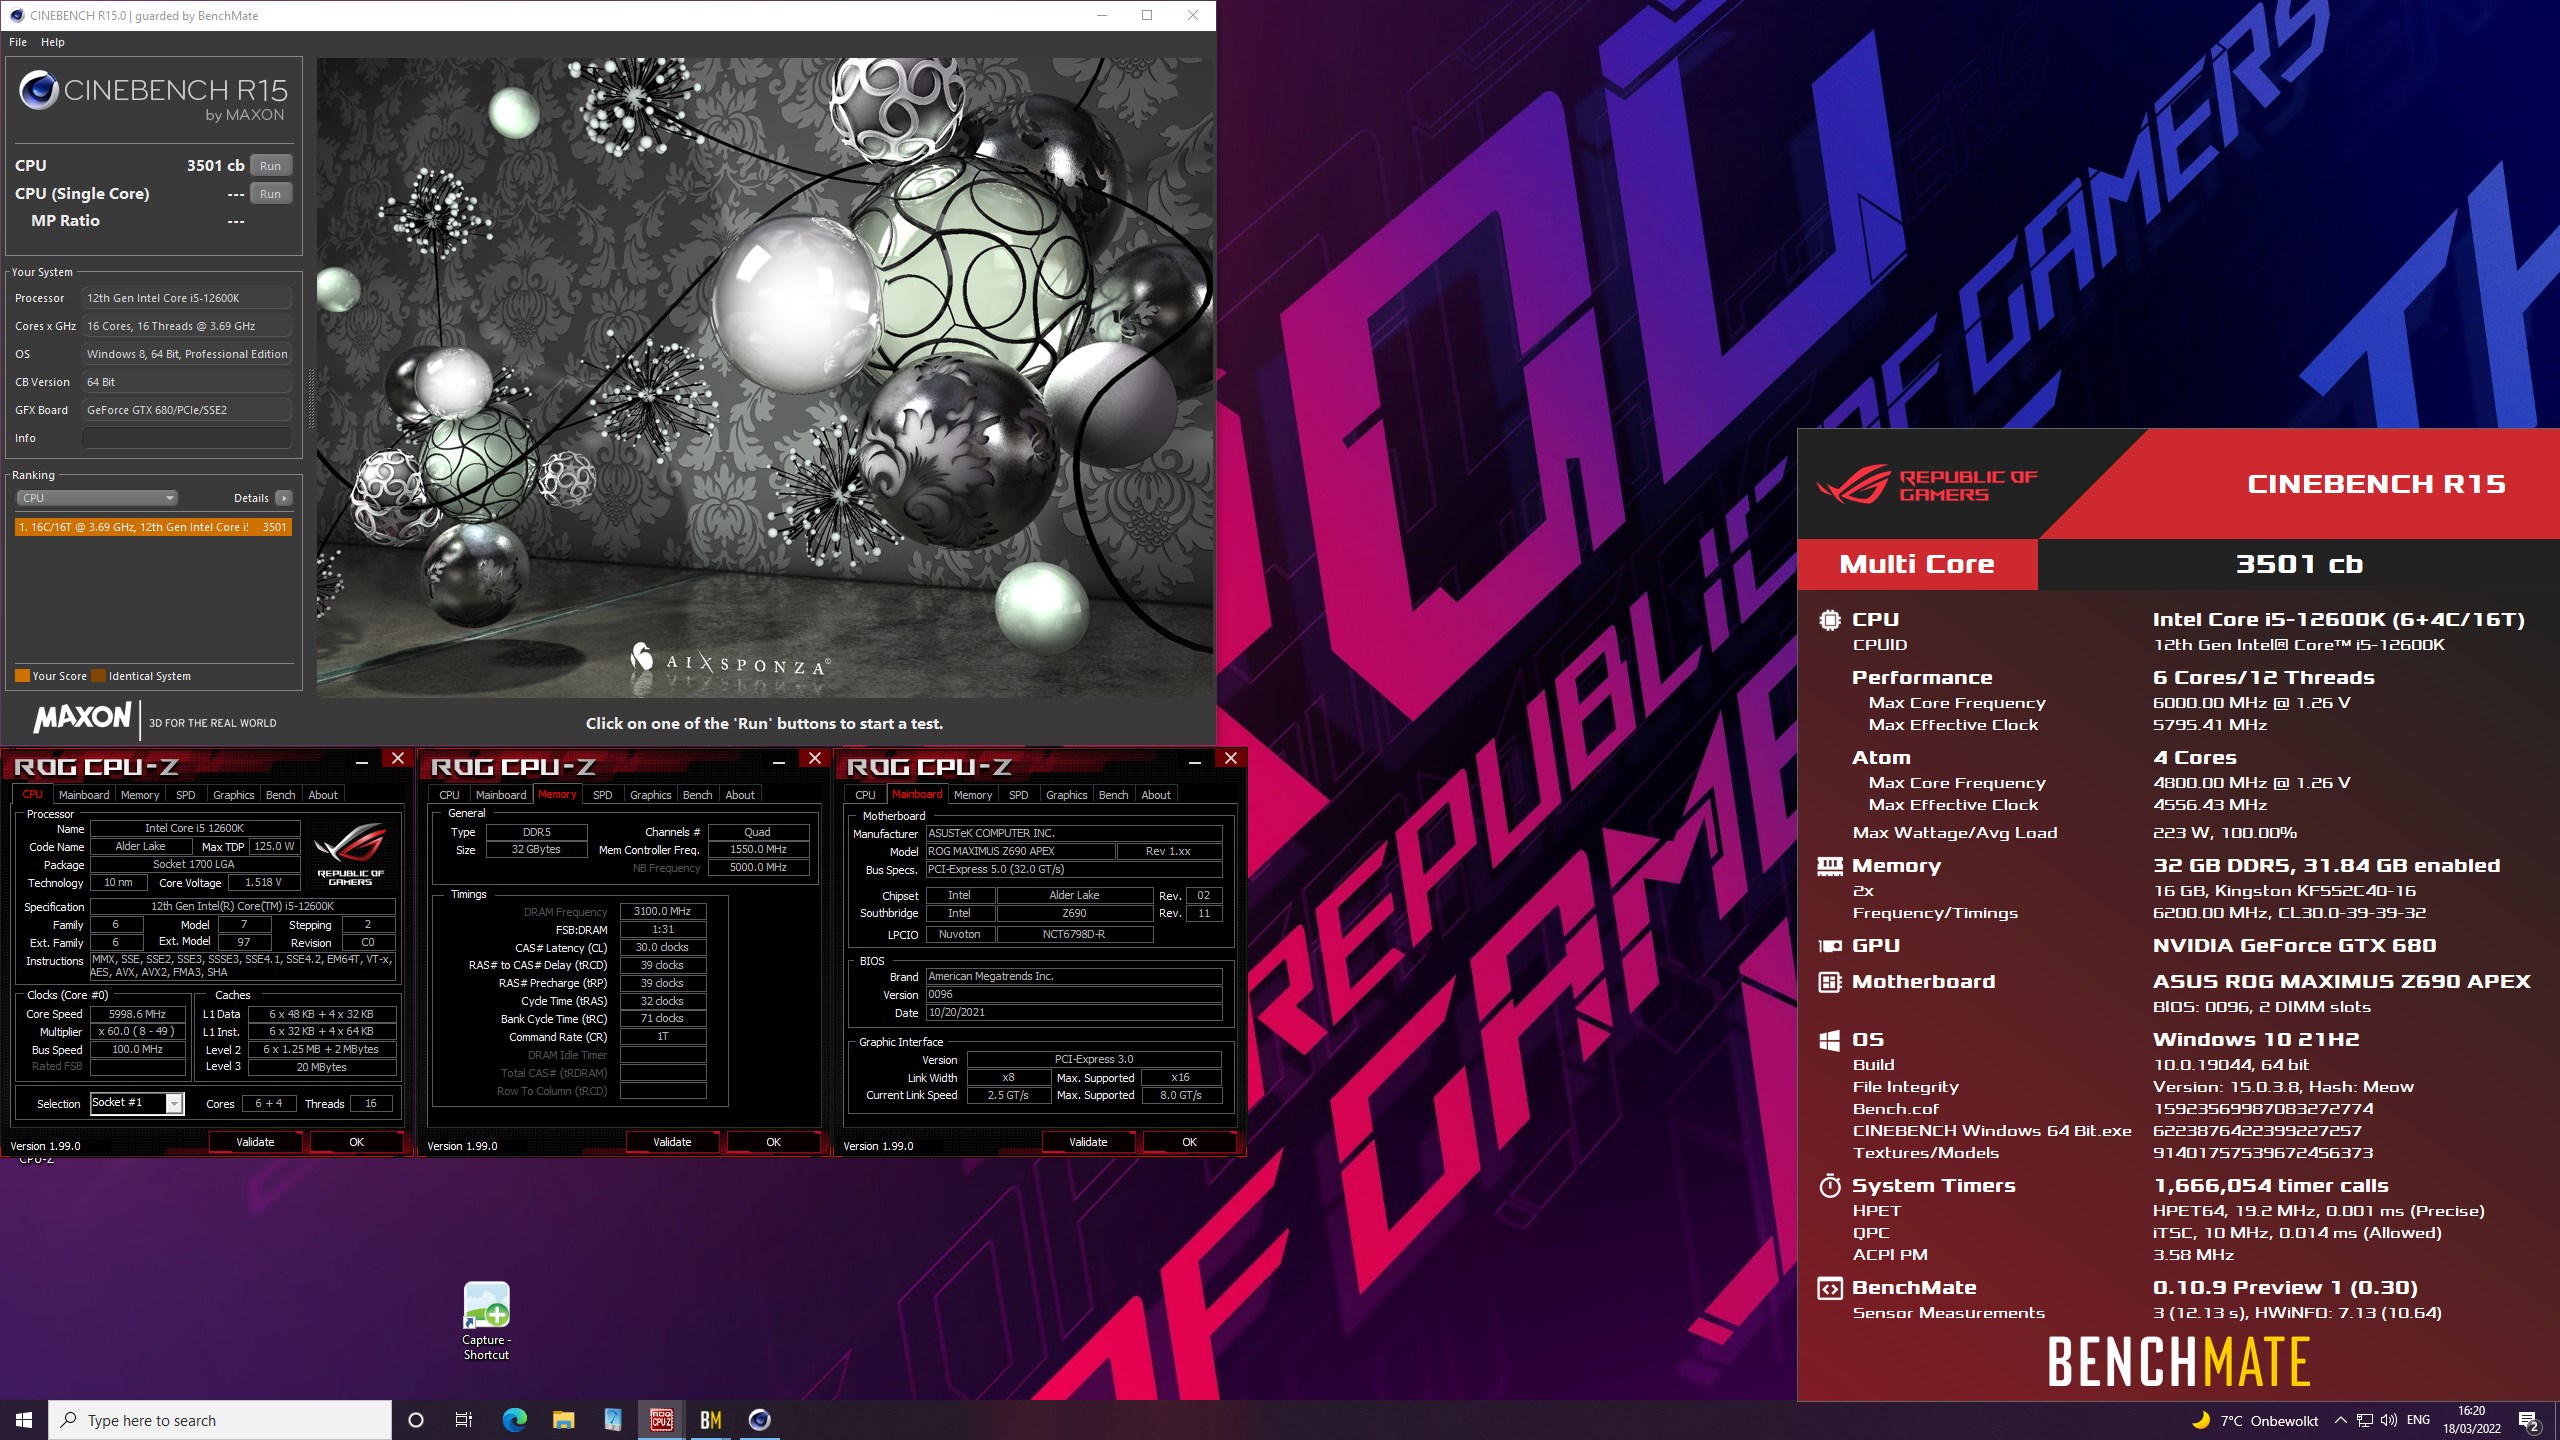Select the first ranking entry 16C/16T
Viewport: 2560px width, 1440px height.
point(153,527)
